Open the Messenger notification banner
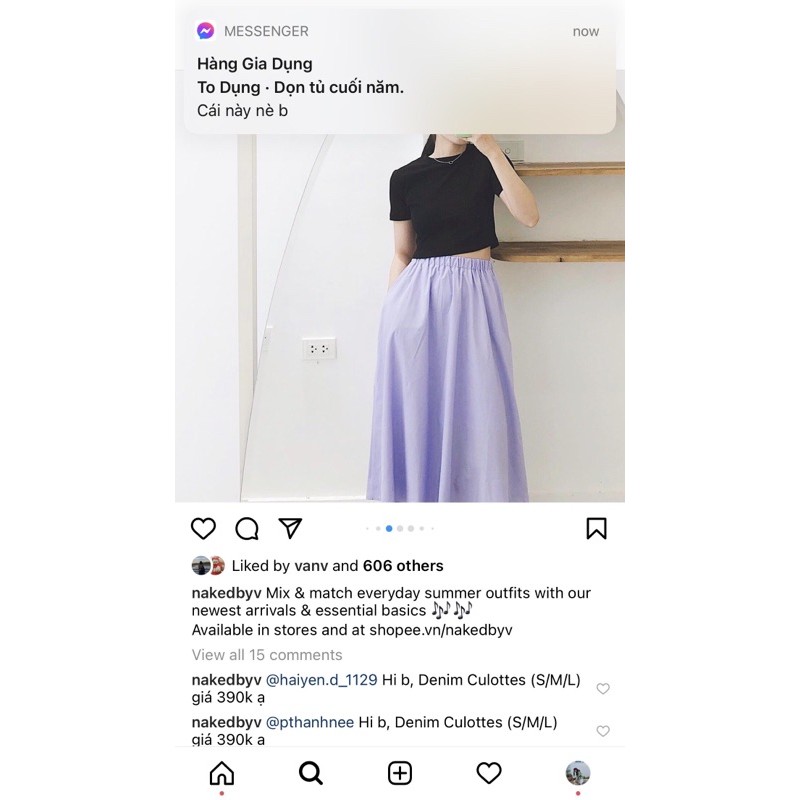The width and height of the screenshot is (800, 800). [x=400, y=71]
